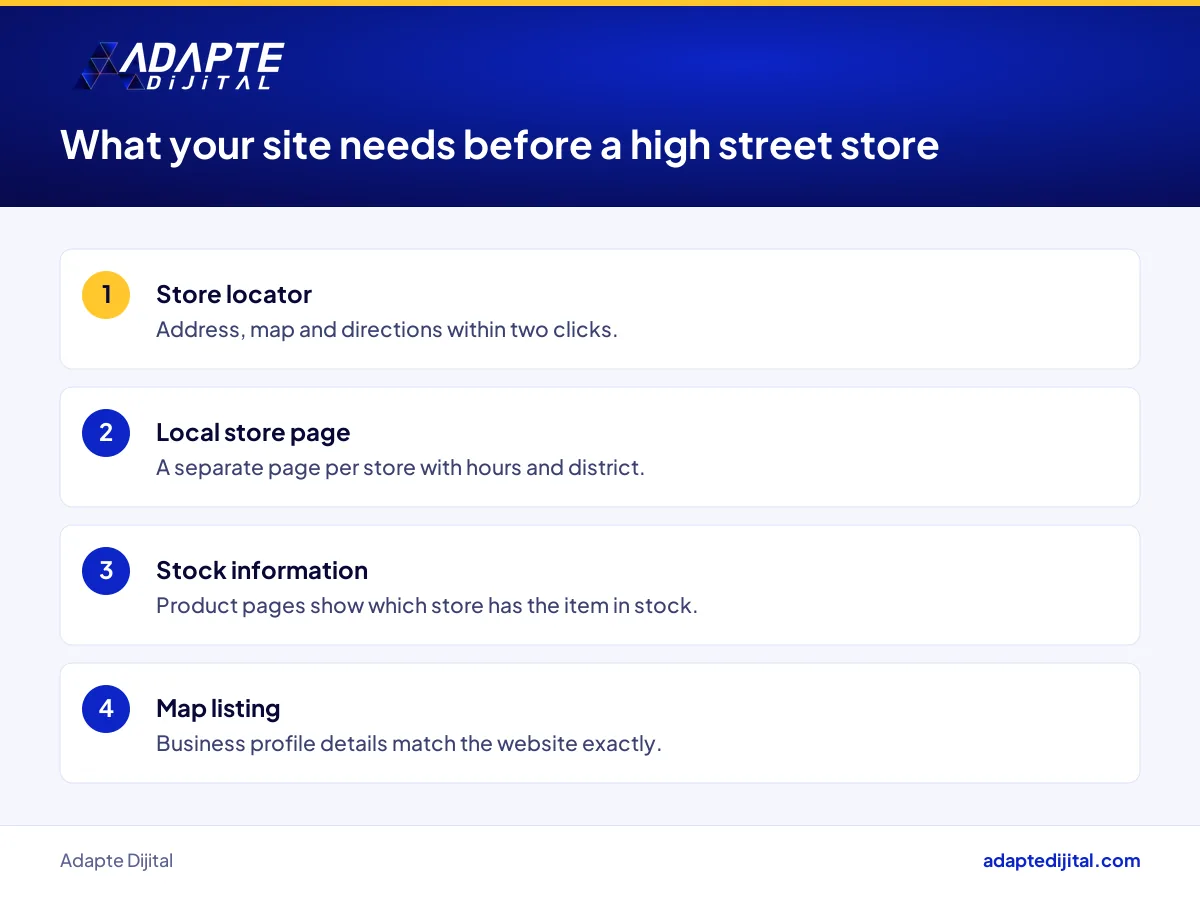Screen dimensions: 1200x911
Task: Click the 'Store locator' title
Action: pyautogui.click(x=234, y=294)
